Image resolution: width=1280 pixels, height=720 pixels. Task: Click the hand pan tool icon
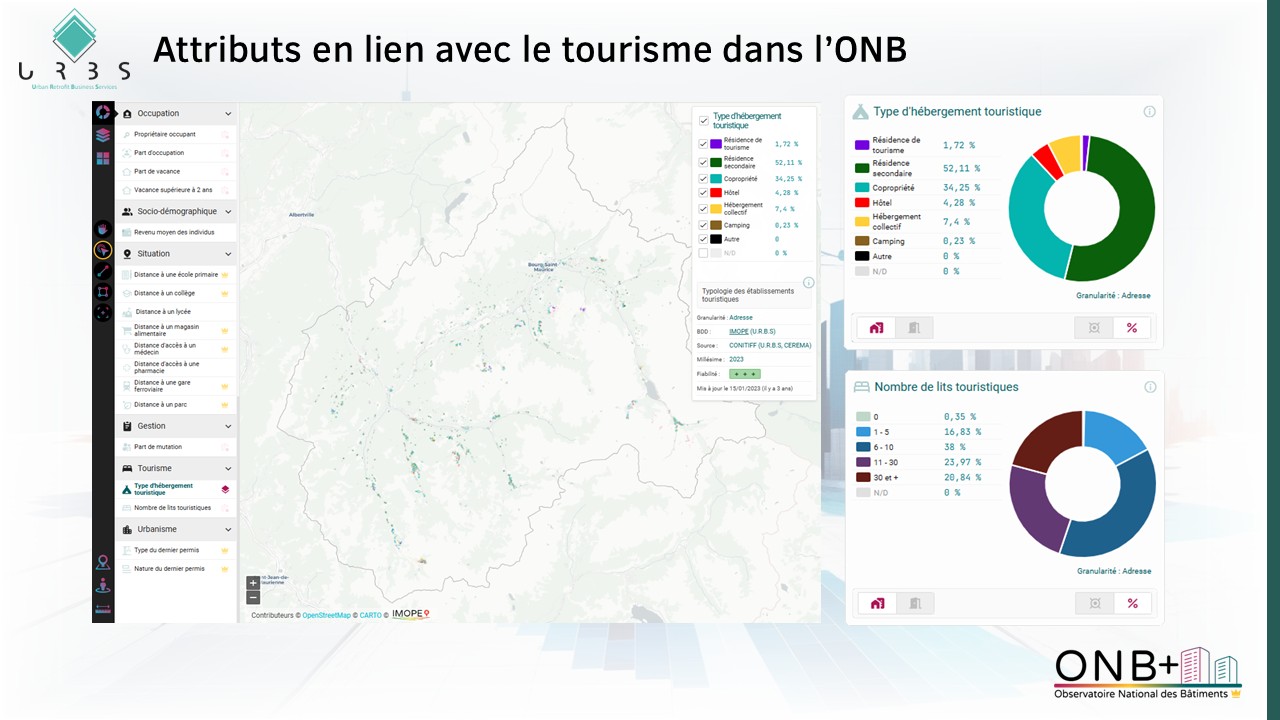click(x=103, y=229)
